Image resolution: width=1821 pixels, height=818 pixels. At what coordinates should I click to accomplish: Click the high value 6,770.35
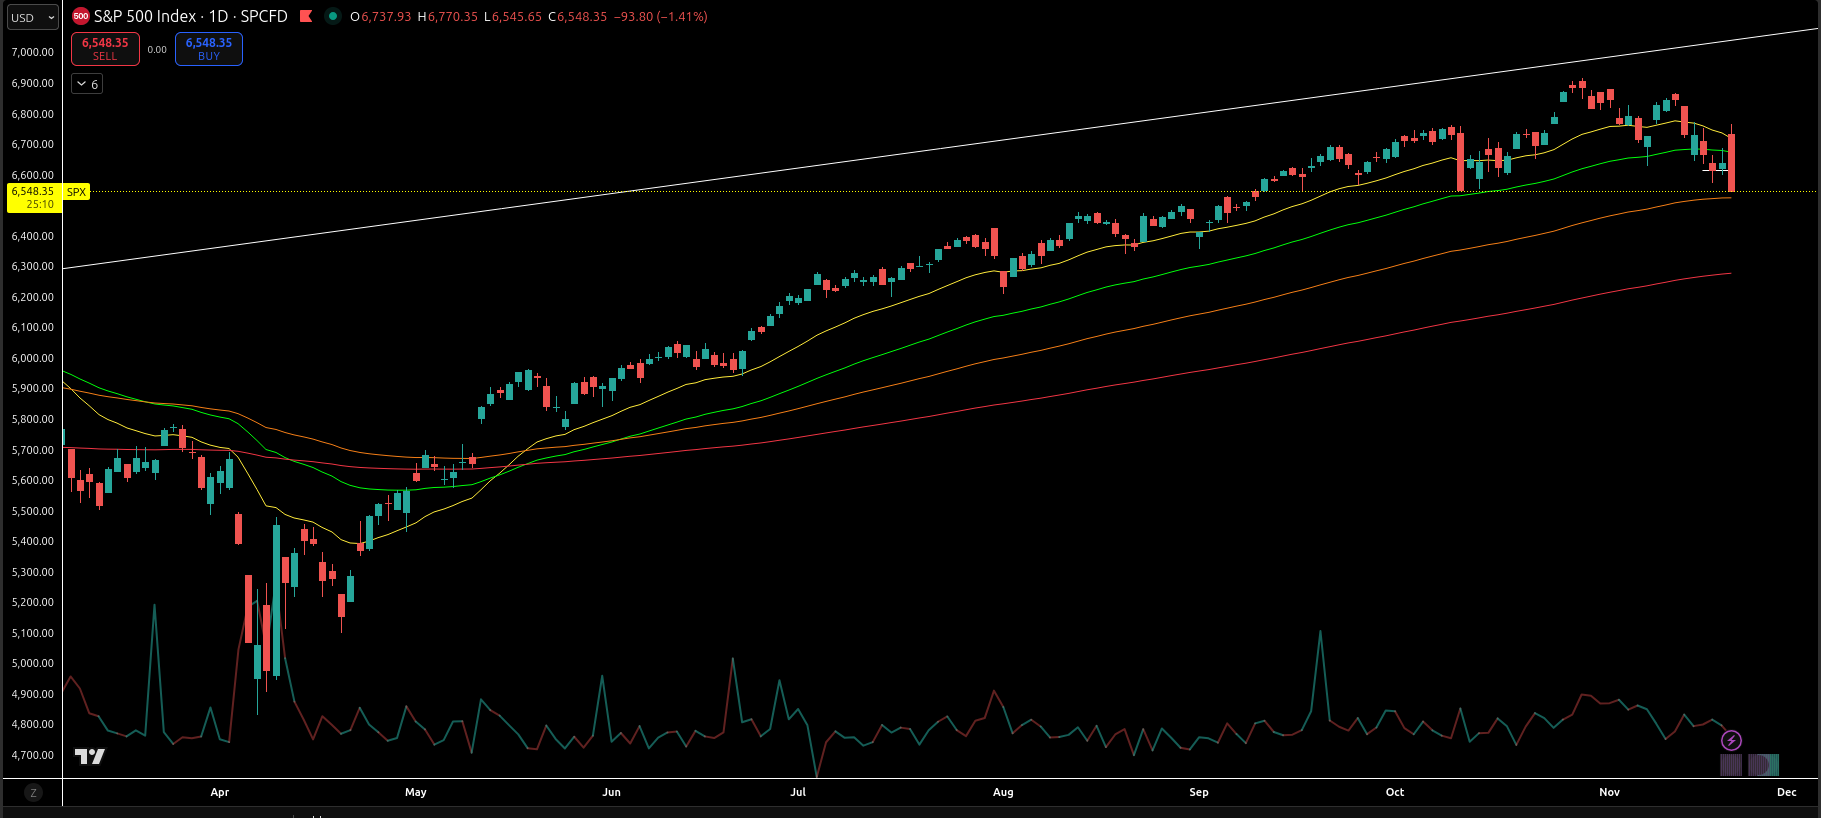click(x=453, y=17)
